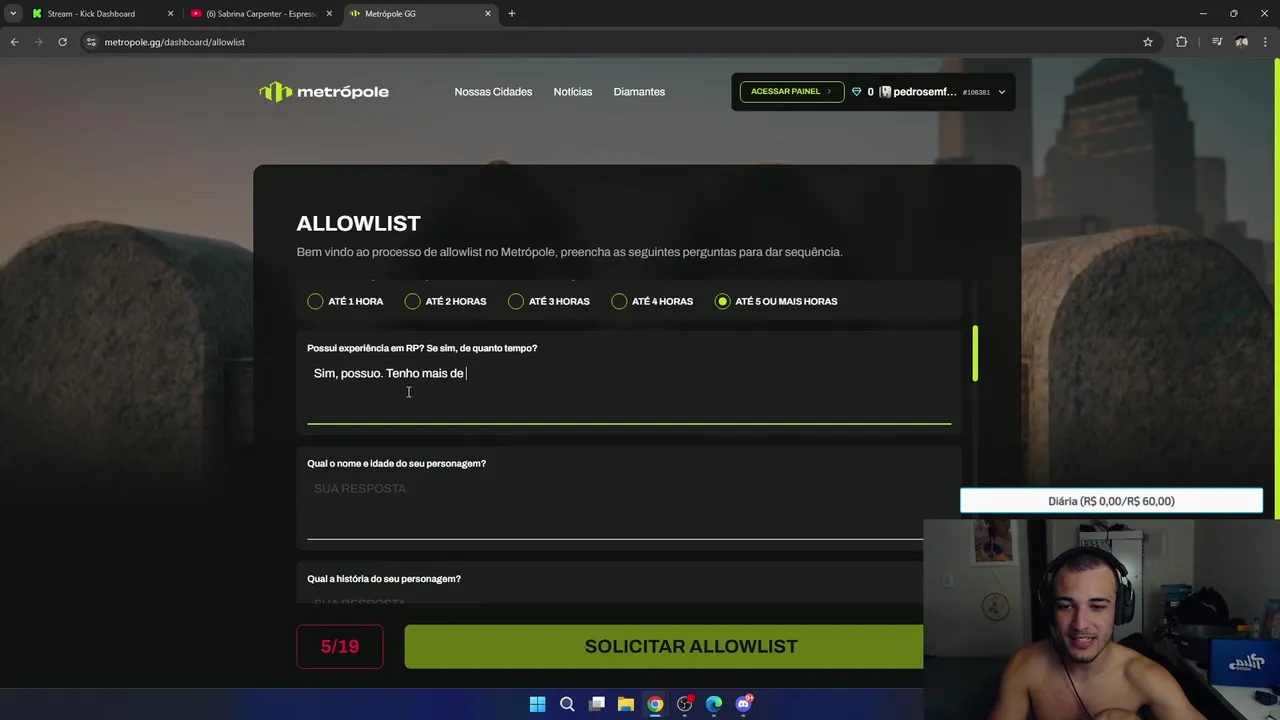Image resolution: width=1280 pixels, height=720 pixels.
Task: Open File Explorer from taskbar
Action: pos(626,704)
